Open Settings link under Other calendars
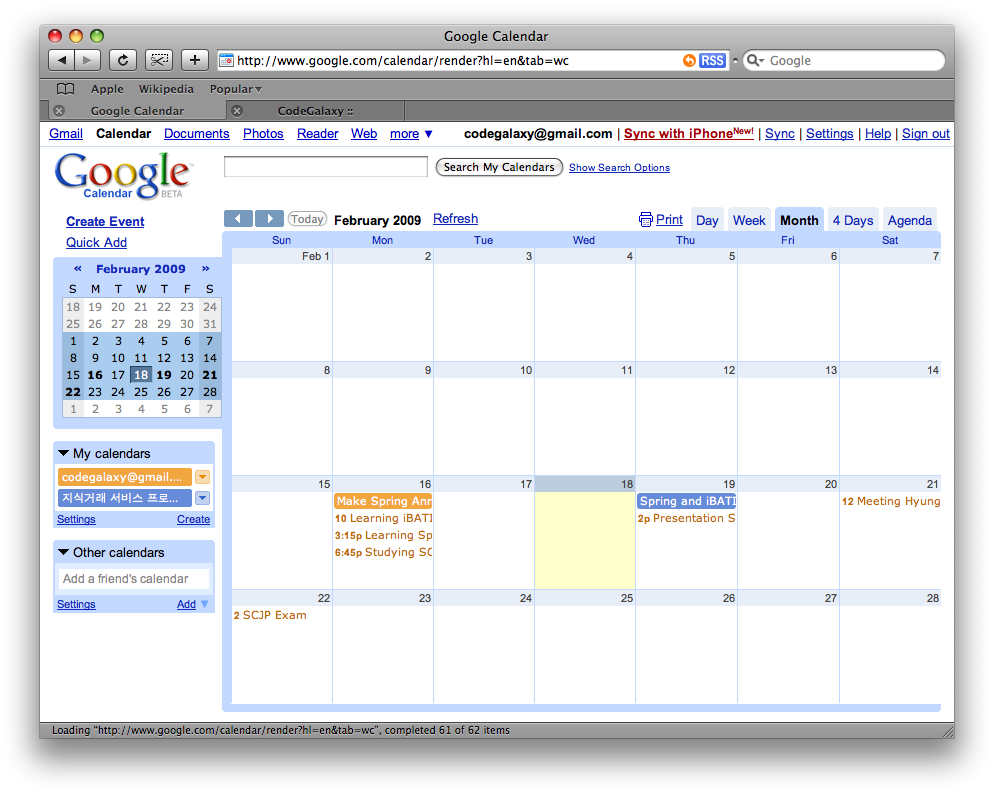 tap(76, 604)
